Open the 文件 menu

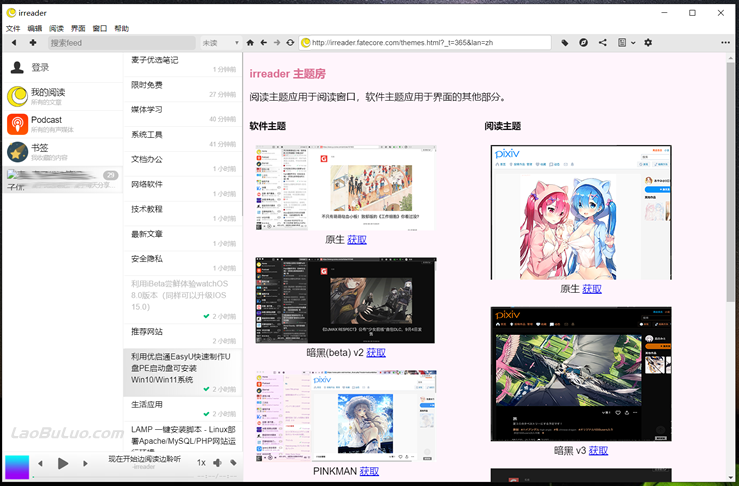[13, 28]
